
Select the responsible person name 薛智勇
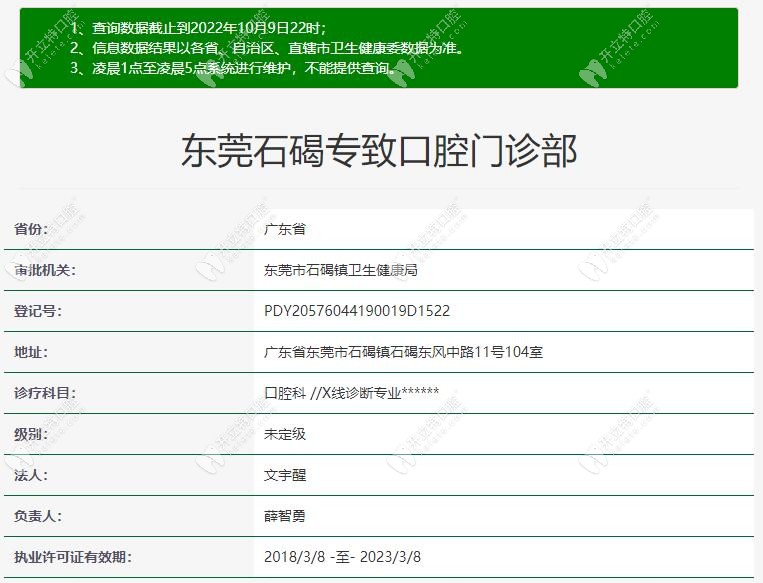point(285,515)
